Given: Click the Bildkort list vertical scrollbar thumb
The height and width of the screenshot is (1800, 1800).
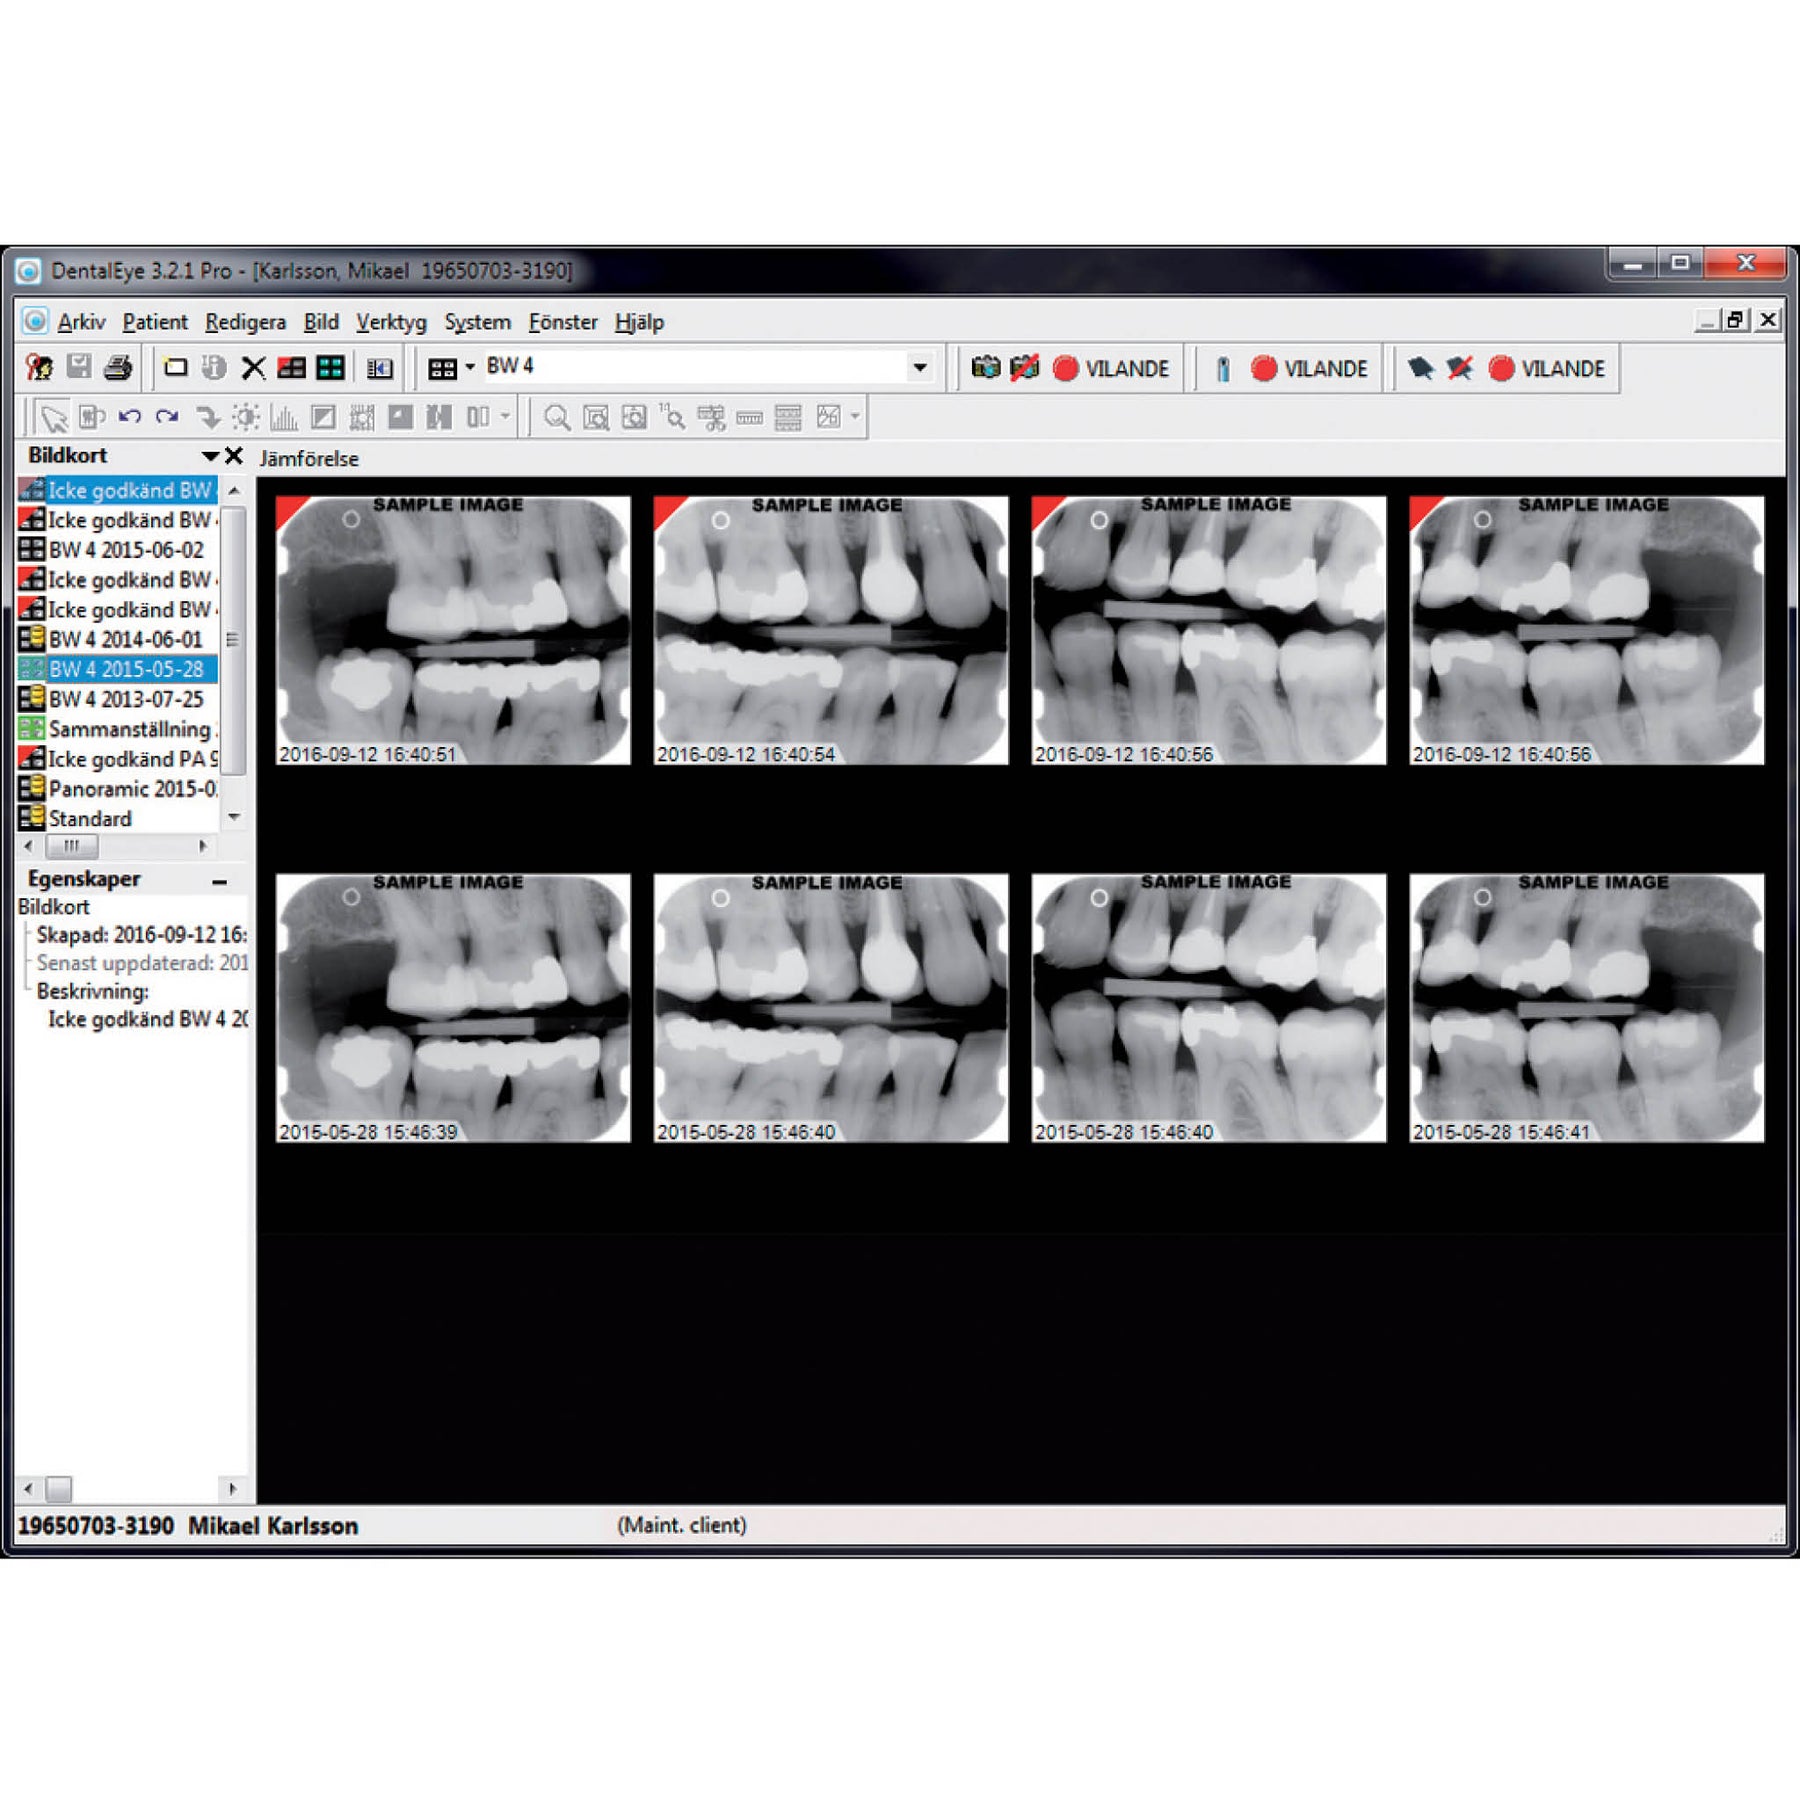Looking at the screenshot, I should pos(233,640).
